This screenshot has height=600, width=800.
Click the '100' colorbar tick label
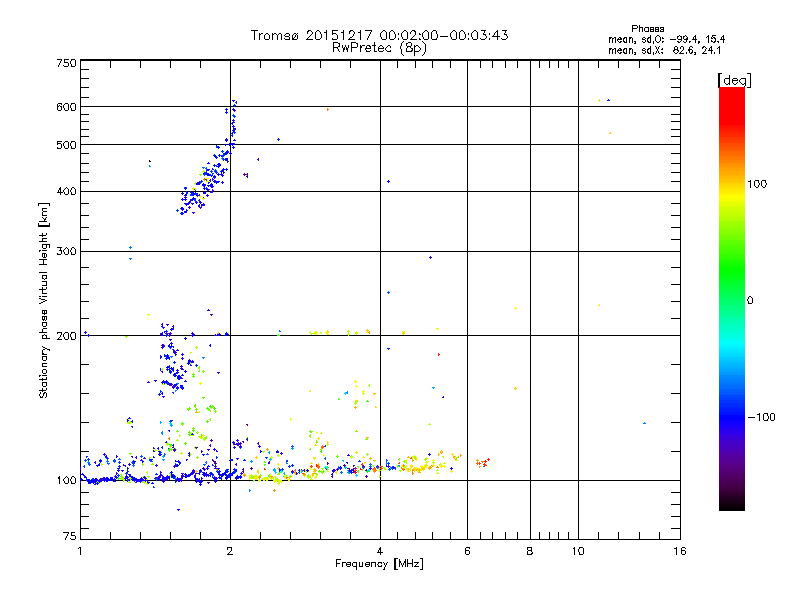pos(757,184)
